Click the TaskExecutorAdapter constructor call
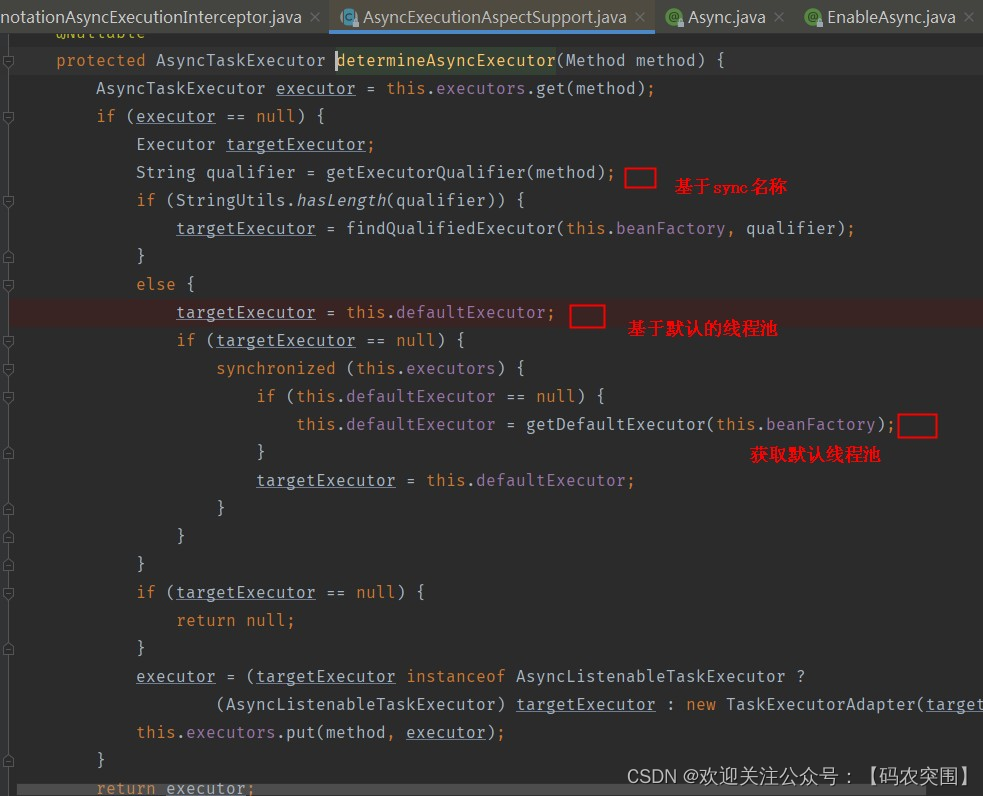 [820, 704]
